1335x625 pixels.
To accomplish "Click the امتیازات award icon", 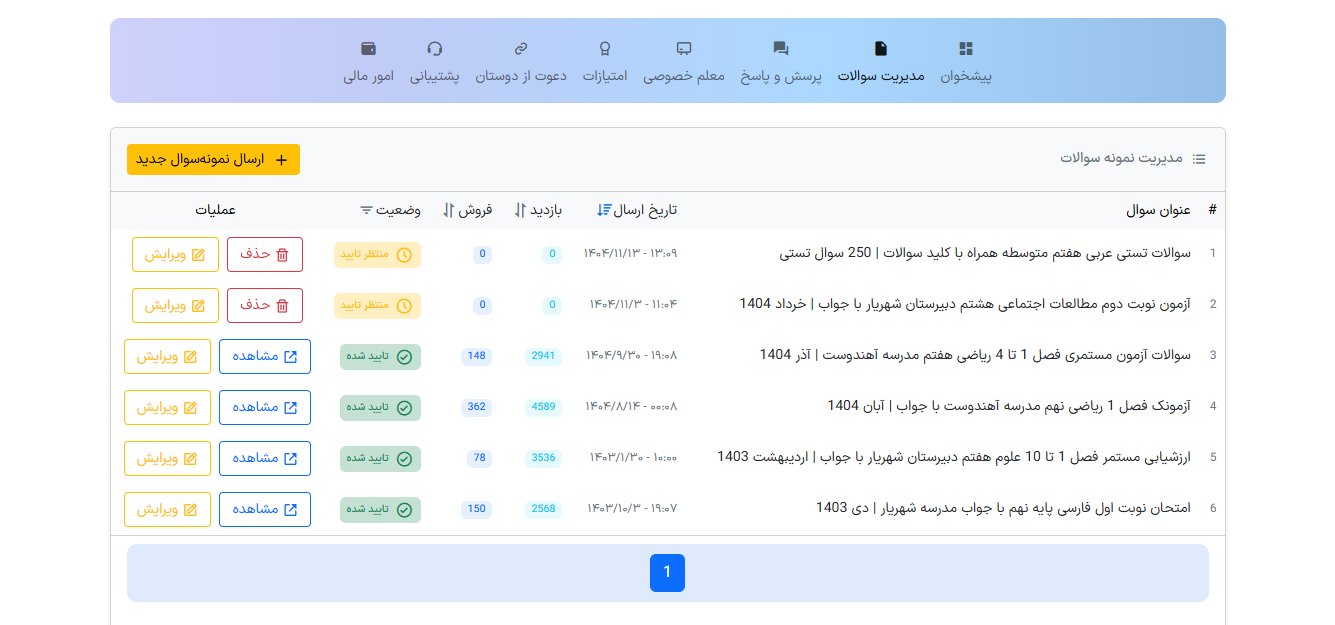I will [605, 48].
